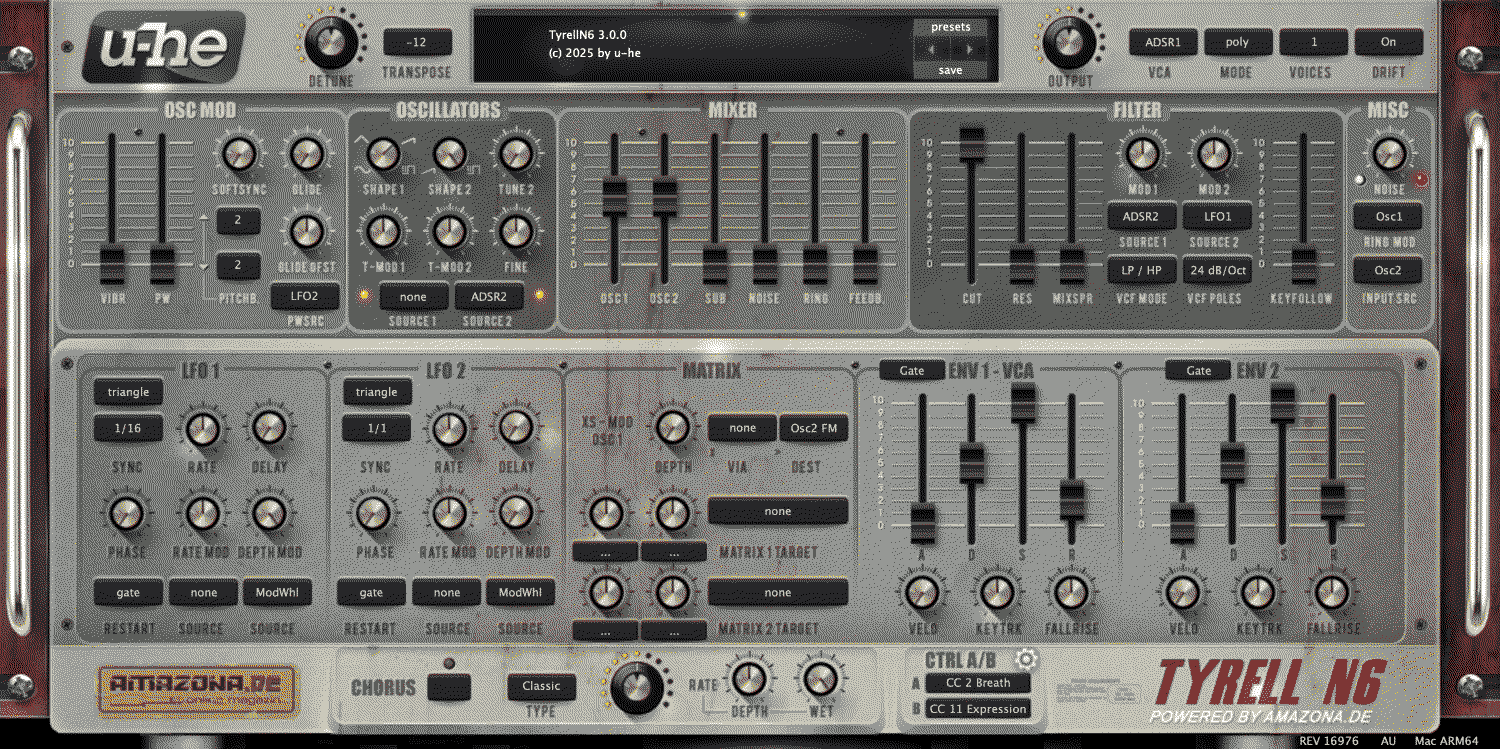
Task: Go to the previous preset arrow
Action: click(x=931, y=49)
